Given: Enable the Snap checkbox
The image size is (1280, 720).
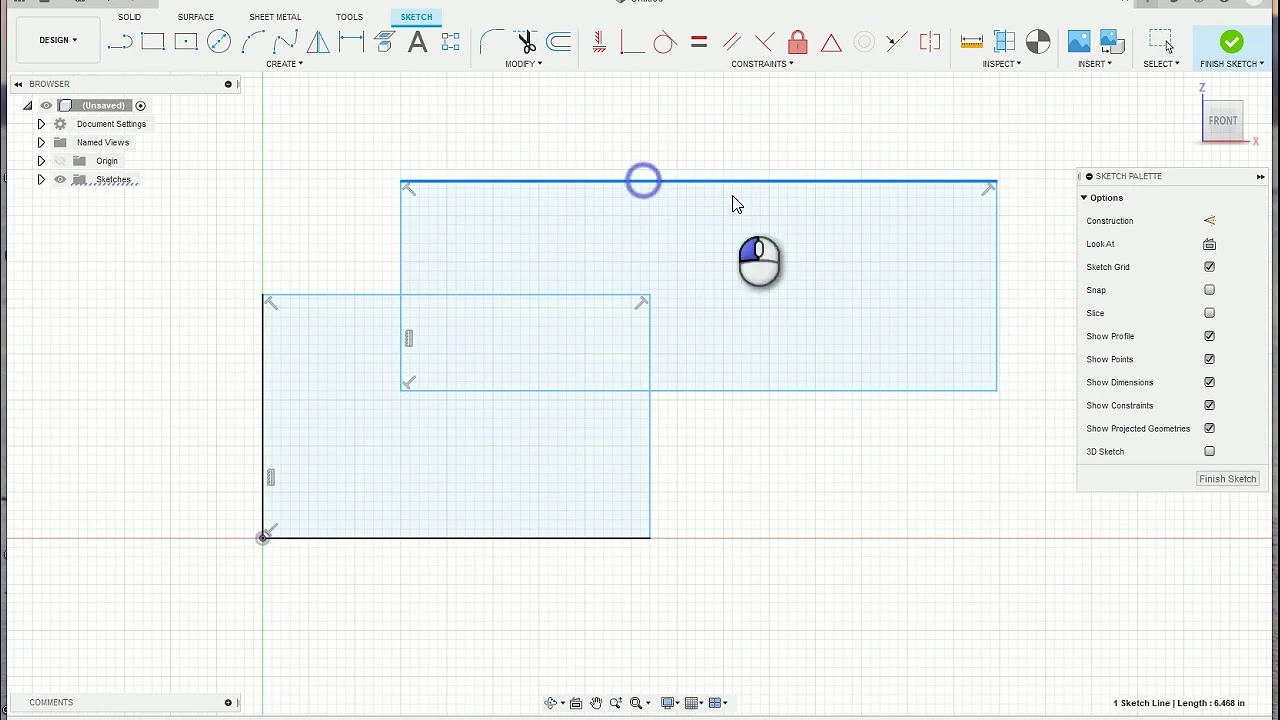Looking at the screenshot, I should (x=1209, y=290).
